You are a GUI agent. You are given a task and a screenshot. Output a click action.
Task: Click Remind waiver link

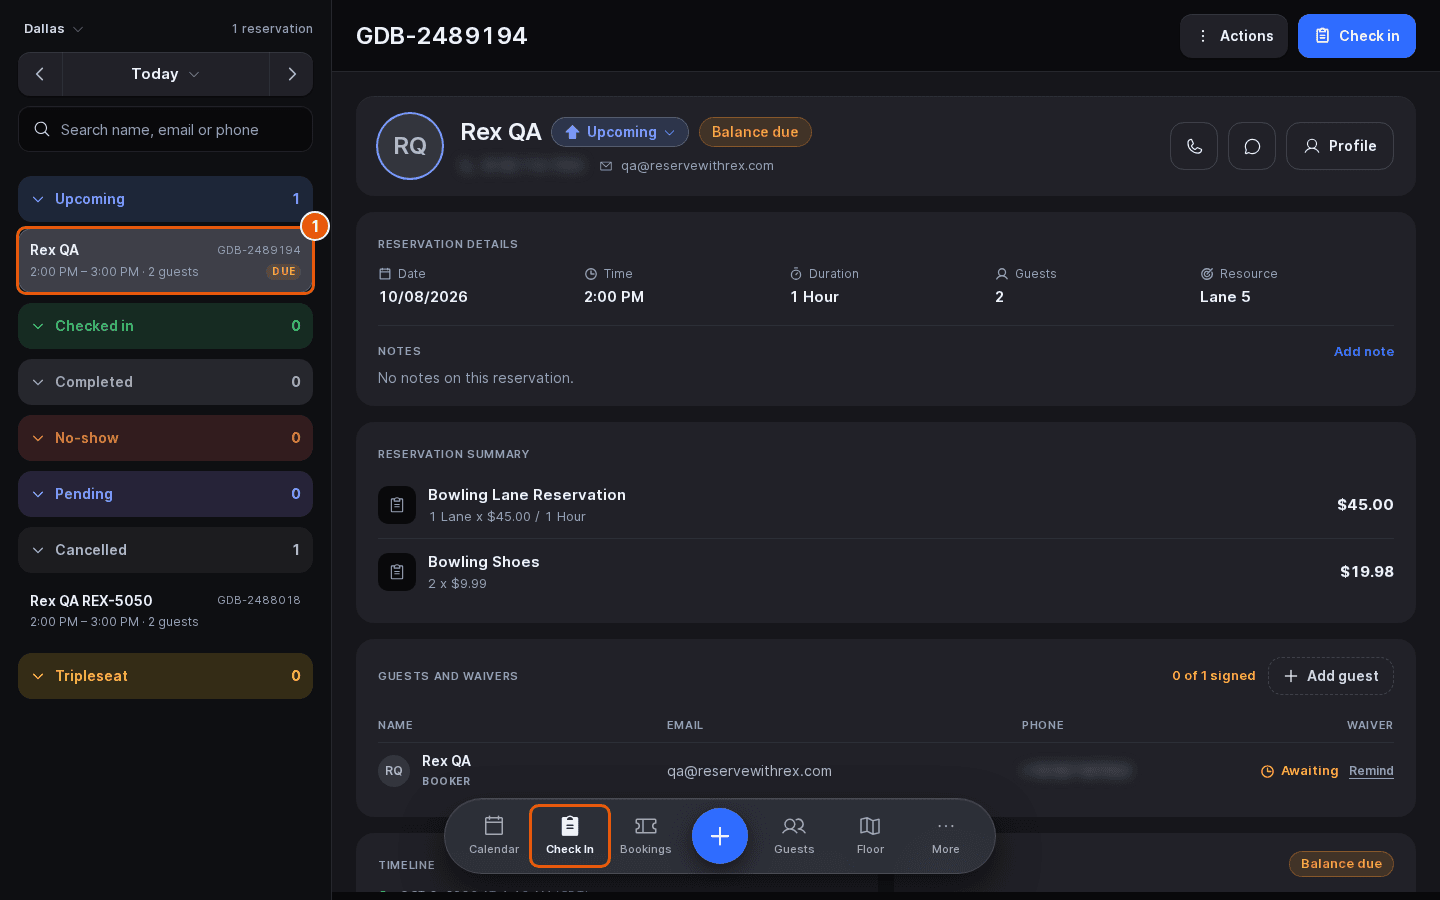(x=1371, y=771)
